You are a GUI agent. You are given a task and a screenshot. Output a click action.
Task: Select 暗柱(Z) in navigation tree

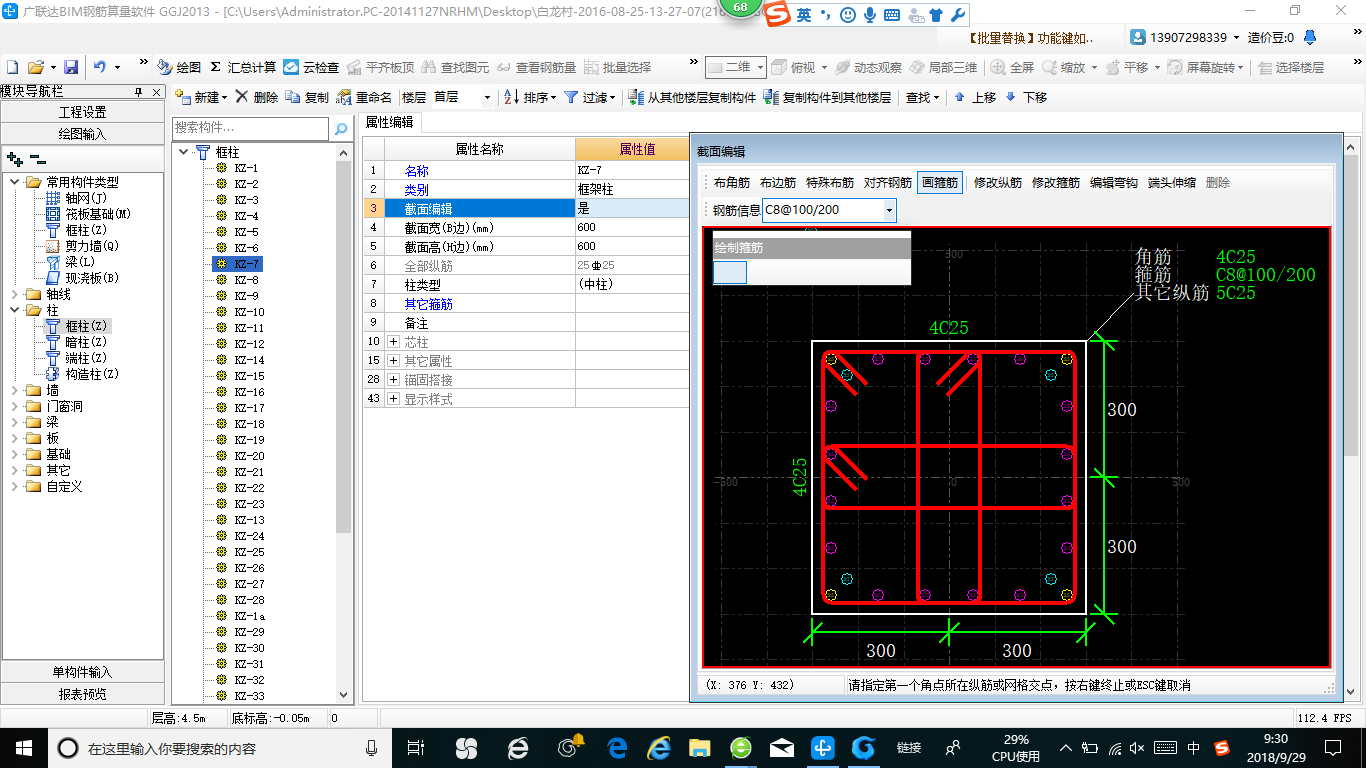click(x=86, y=342)
